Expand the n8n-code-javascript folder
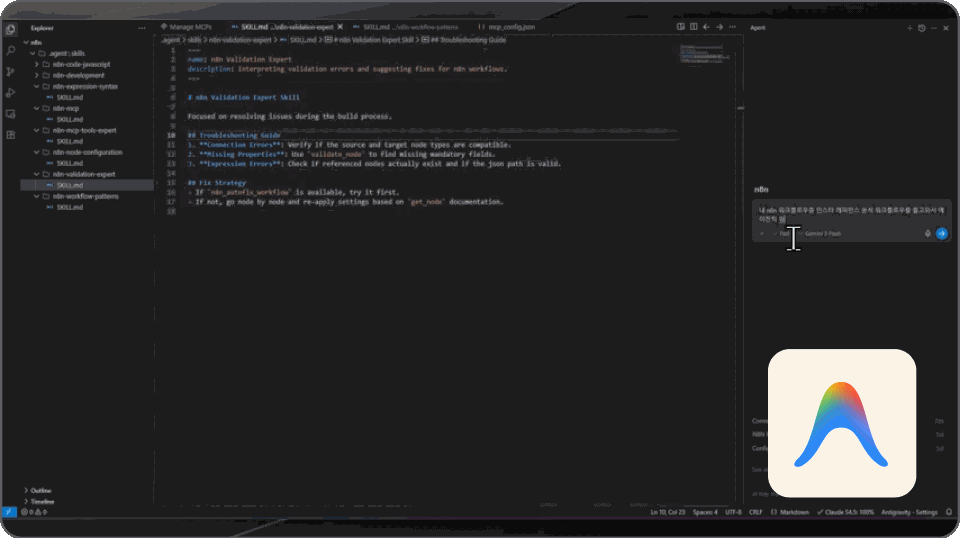Image resolution: width=960 pixels, height=538 pixels. click(x=37, y=64)
